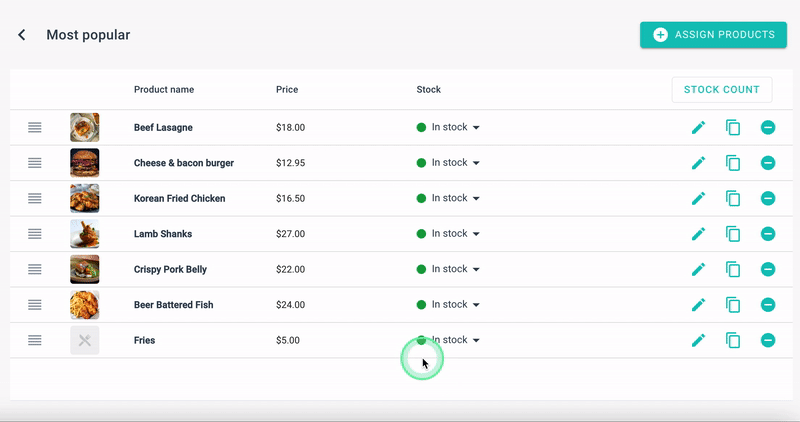Edit the Cheese & bacon burger product
This screenshot has width=800, height=422.
pyautogui.click(x=698, y=163)
